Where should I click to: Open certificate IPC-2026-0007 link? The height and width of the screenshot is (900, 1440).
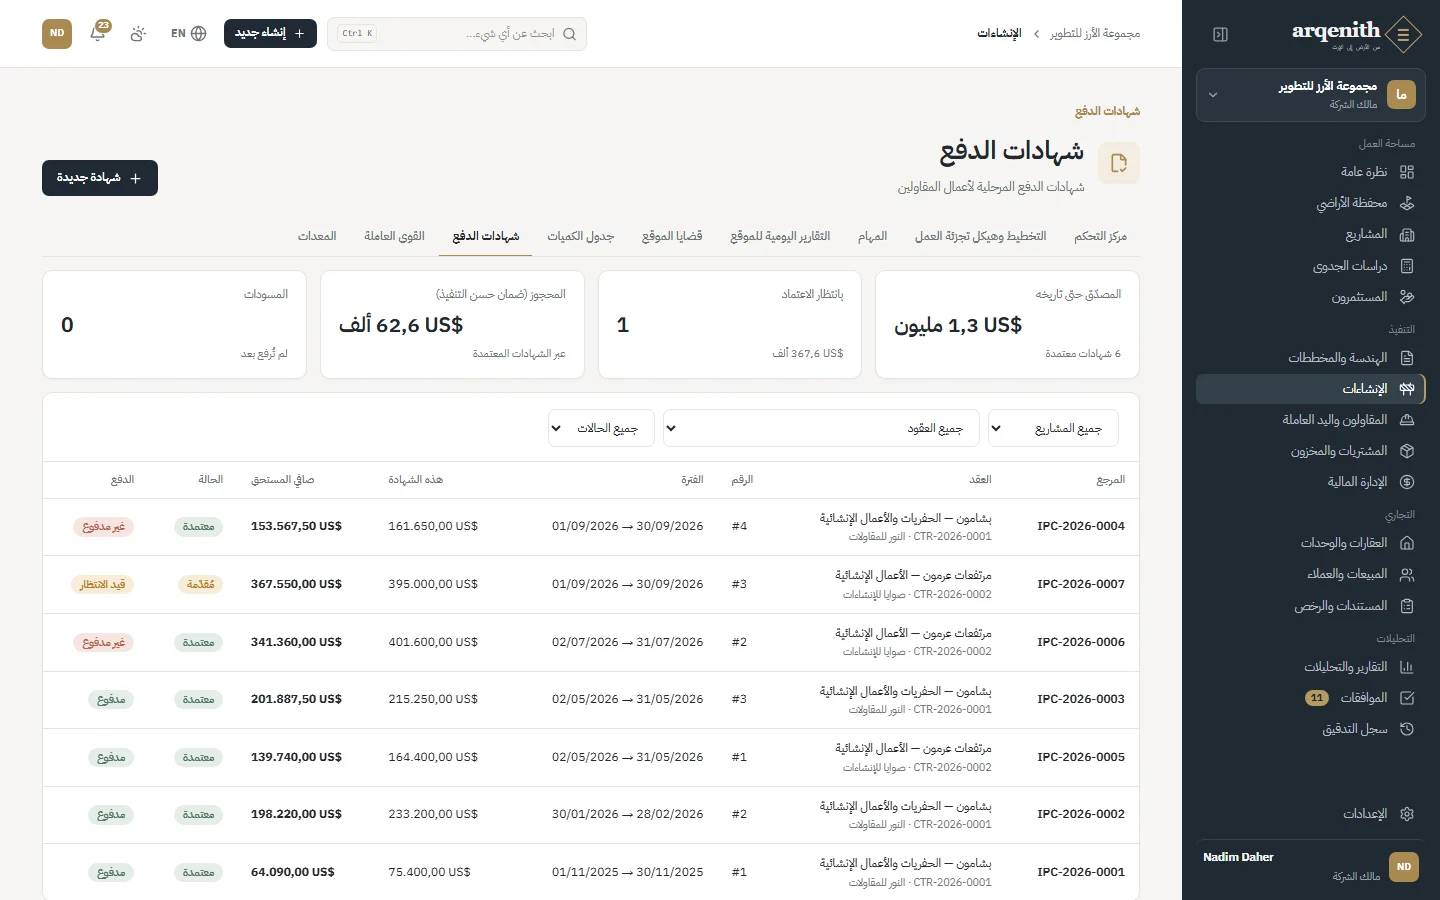[1081, 584]
